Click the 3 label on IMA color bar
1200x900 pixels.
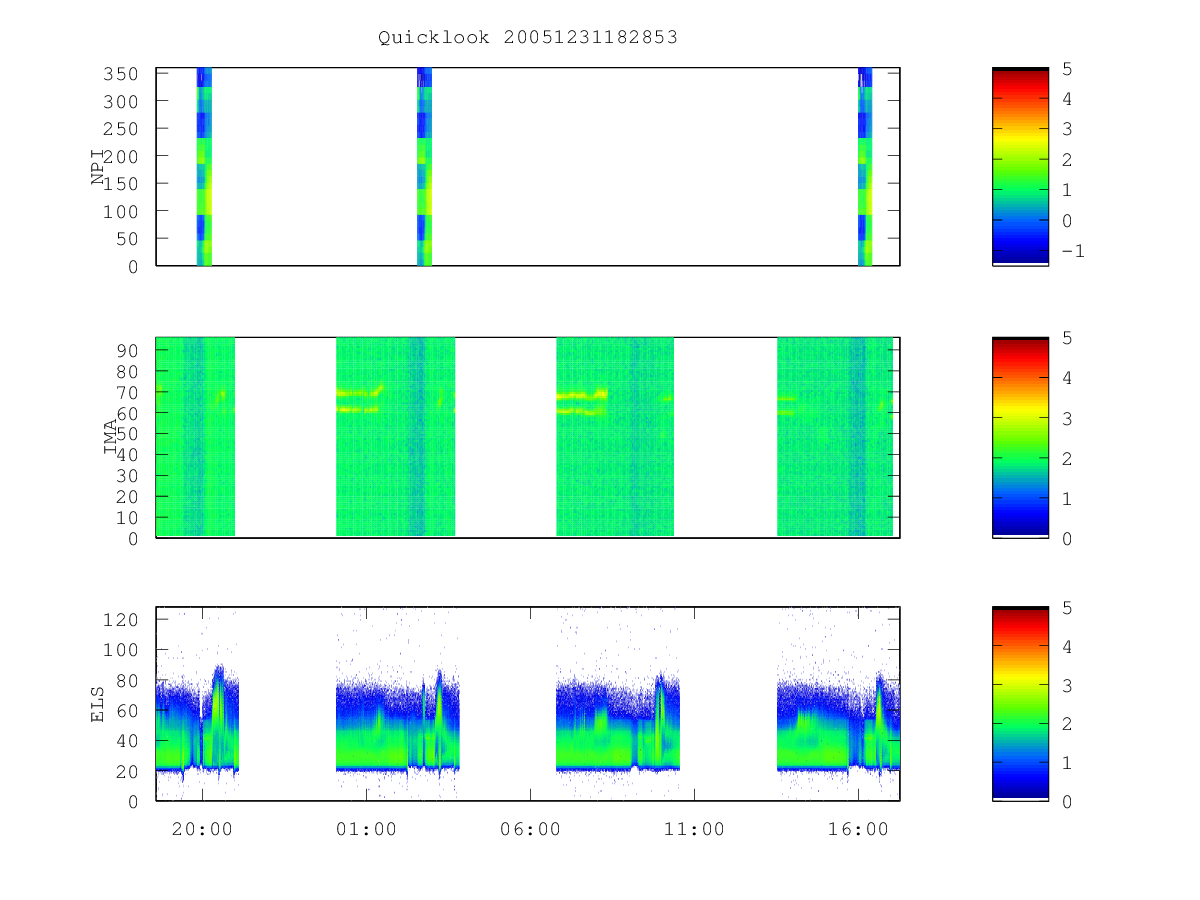(1067, 418)
